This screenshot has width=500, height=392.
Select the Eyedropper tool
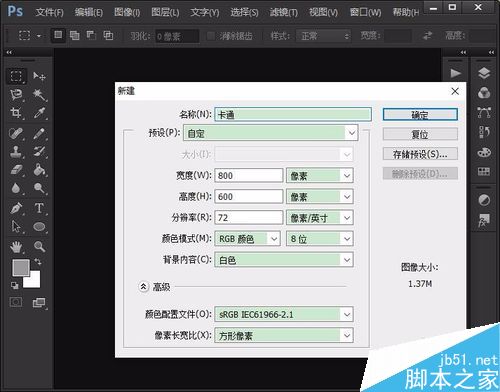point(39,113)
